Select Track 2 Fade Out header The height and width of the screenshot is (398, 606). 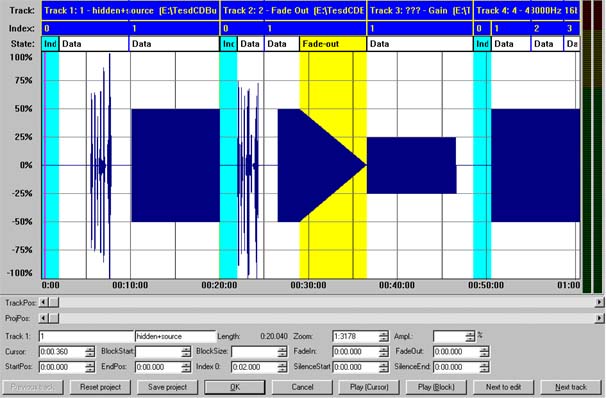(x=293, y=10)
